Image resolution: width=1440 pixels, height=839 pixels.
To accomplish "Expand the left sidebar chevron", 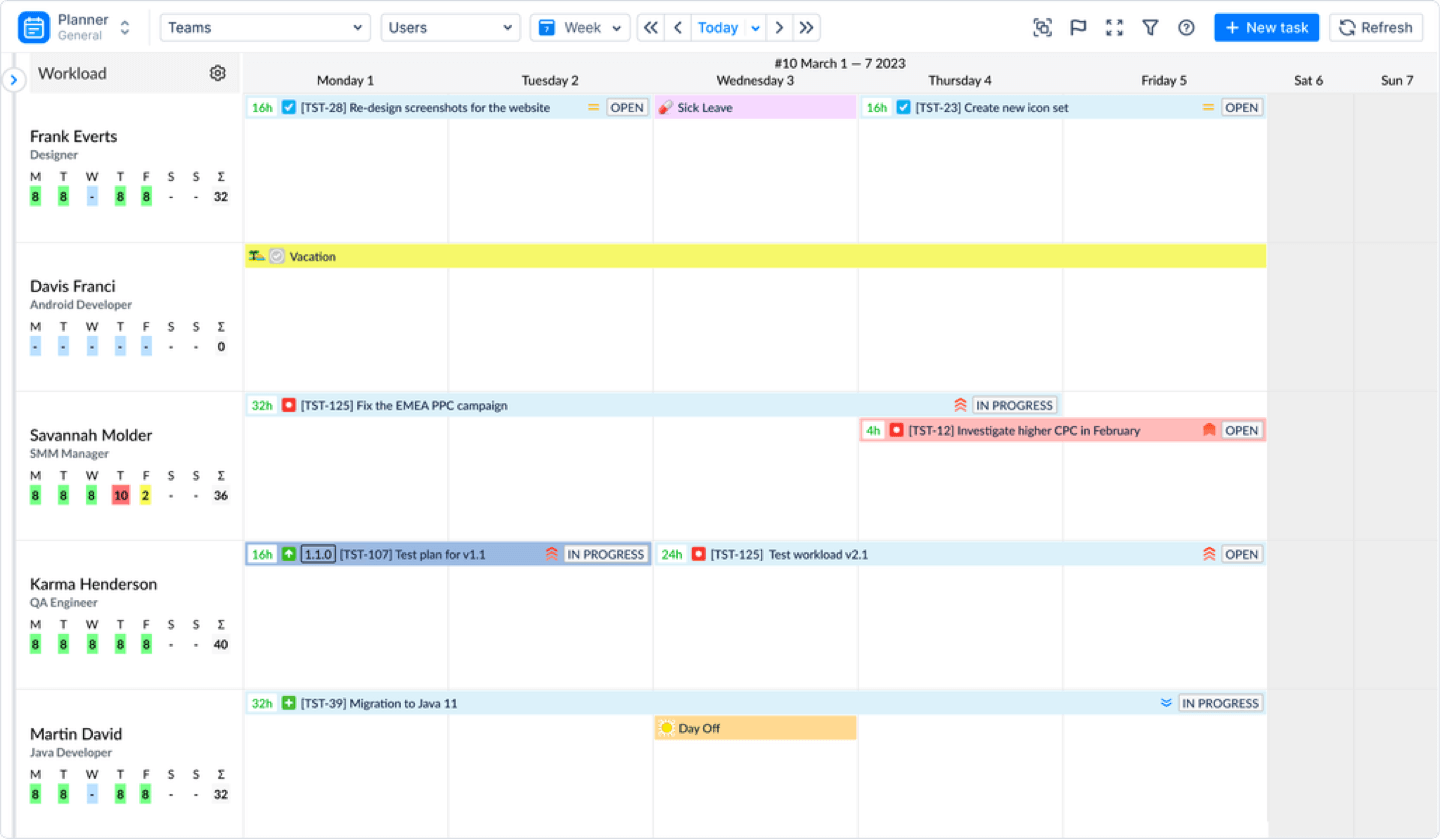I will pyautogui.click(x=13, y=79).
